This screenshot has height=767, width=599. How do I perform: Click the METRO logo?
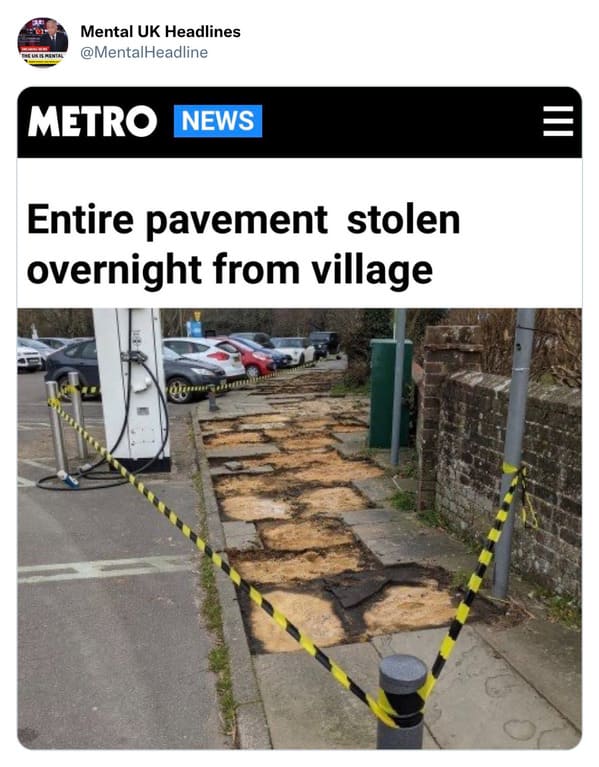[92, 121]
